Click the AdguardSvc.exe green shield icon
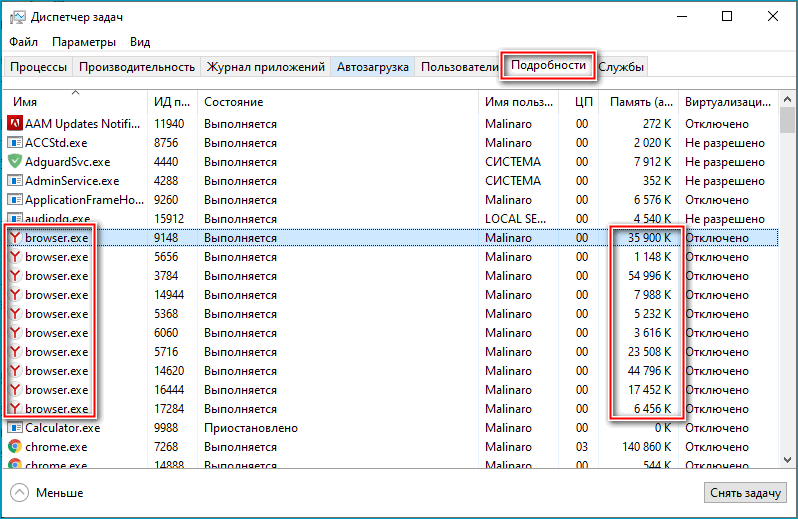 15,162
